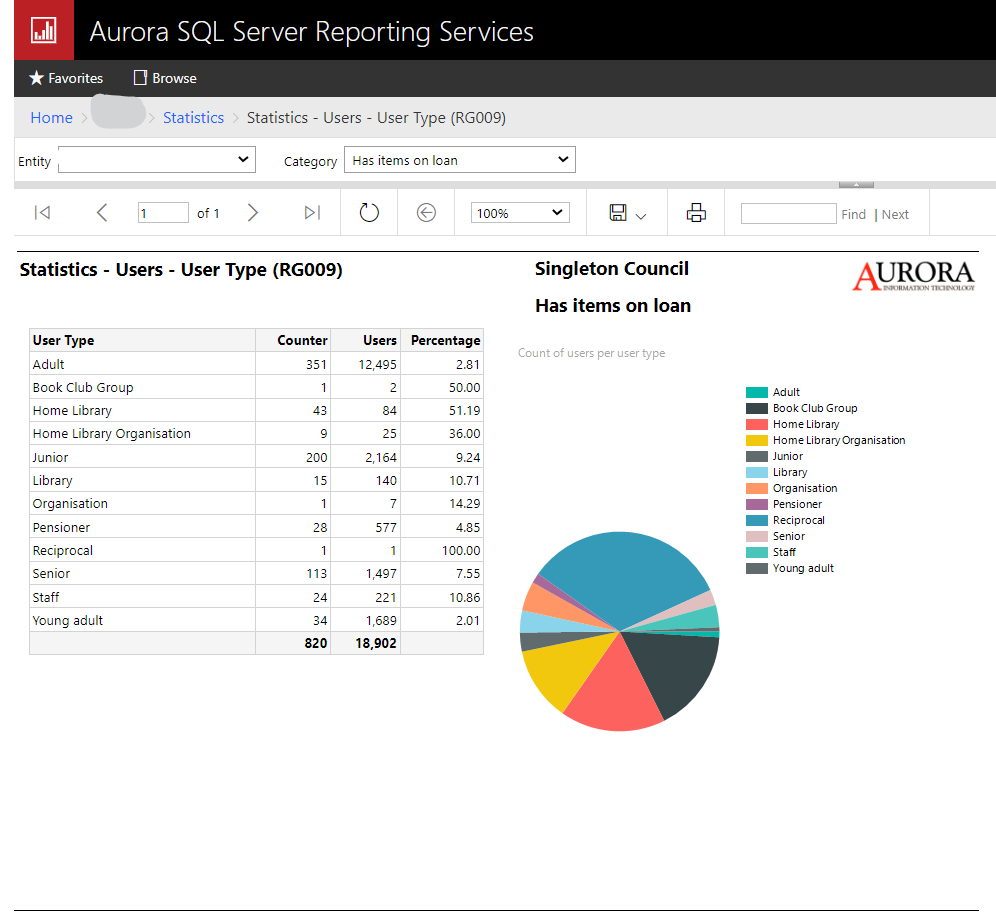
Task: Click the Pensioner legend label
Action: click(797, 504)
